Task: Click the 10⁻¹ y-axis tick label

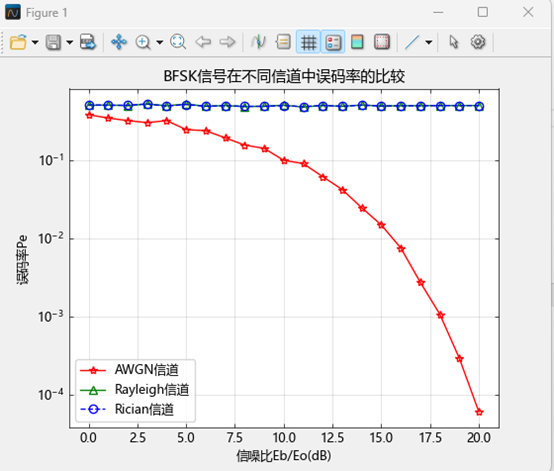Action: (52, 160)
